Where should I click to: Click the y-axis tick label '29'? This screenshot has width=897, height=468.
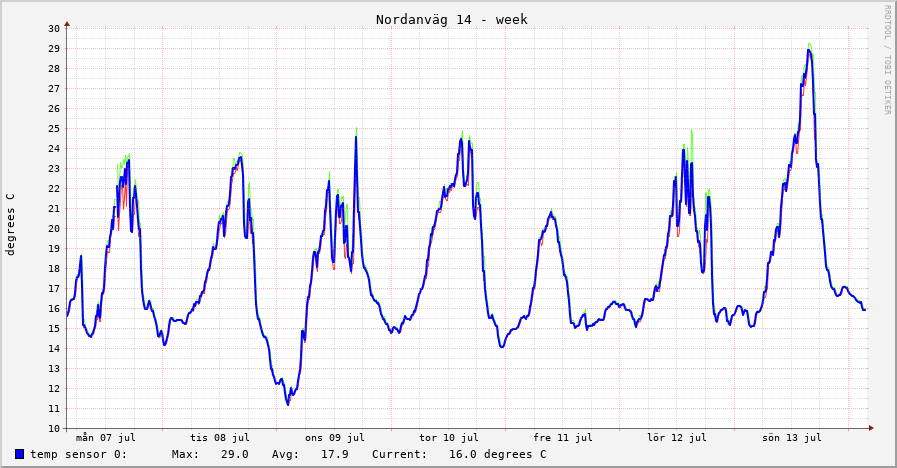coord(54,49)
